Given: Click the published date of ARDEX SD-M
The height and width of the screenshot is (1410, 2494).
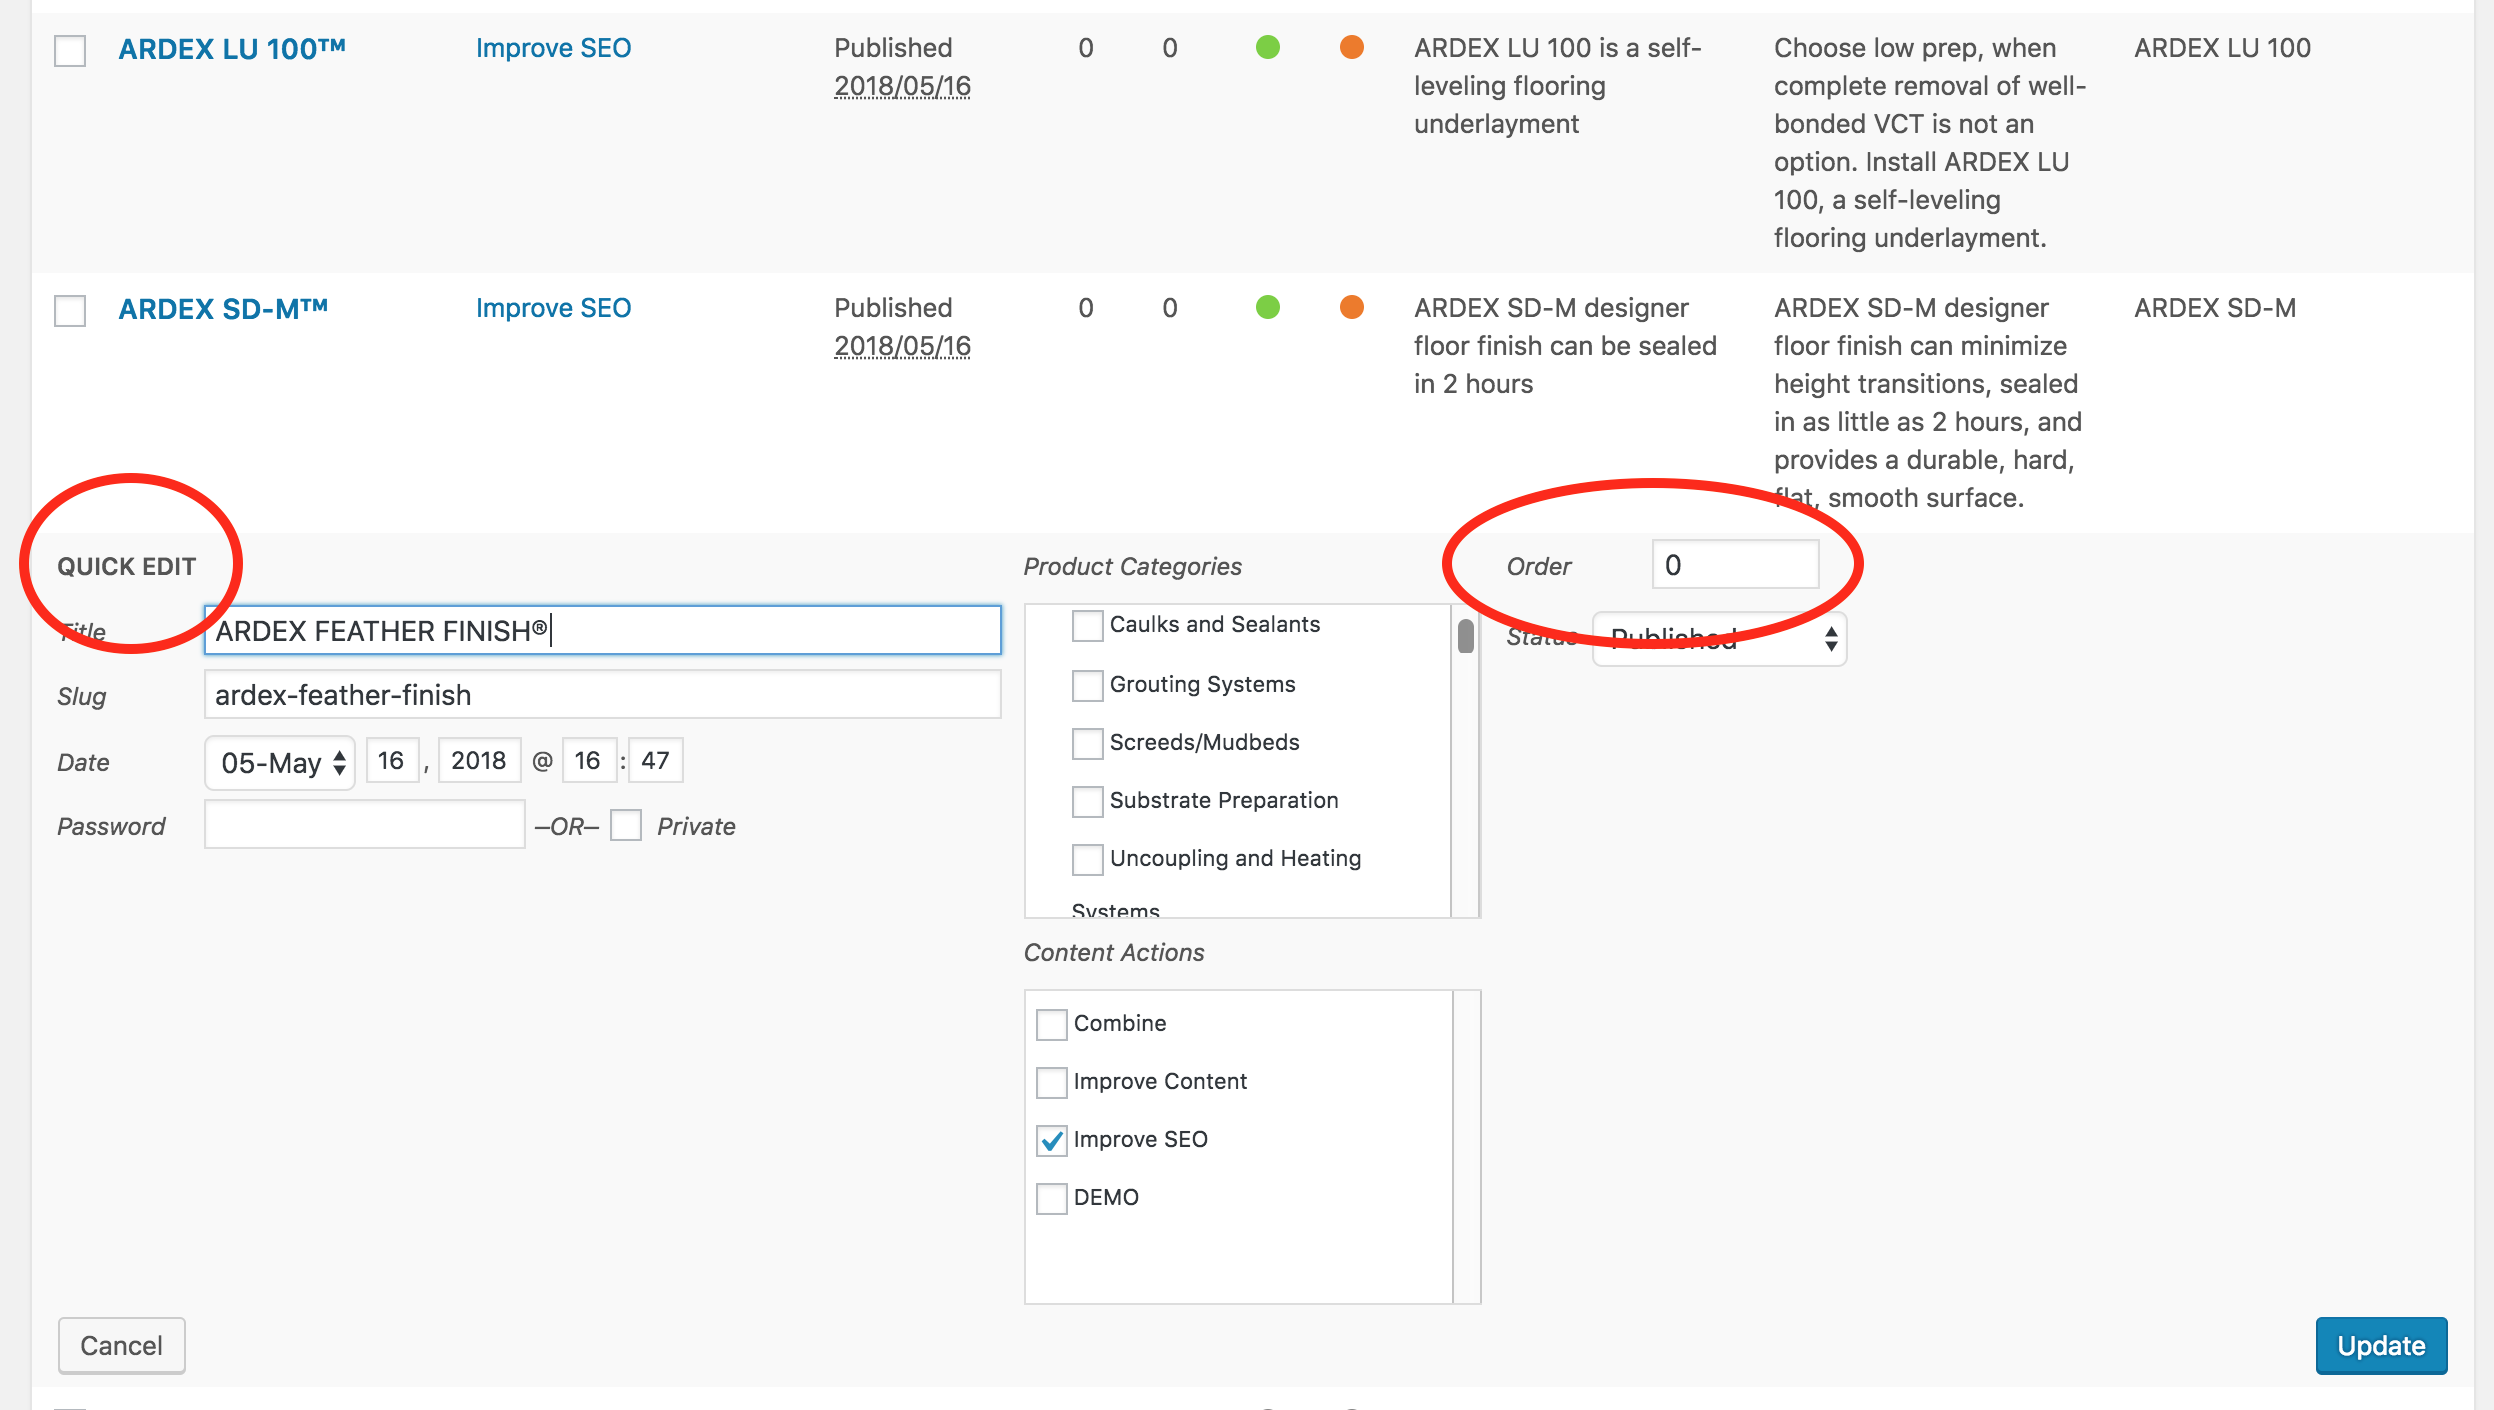Looking at the screenshot, I should pyautogui.click(x=902, y=346).
